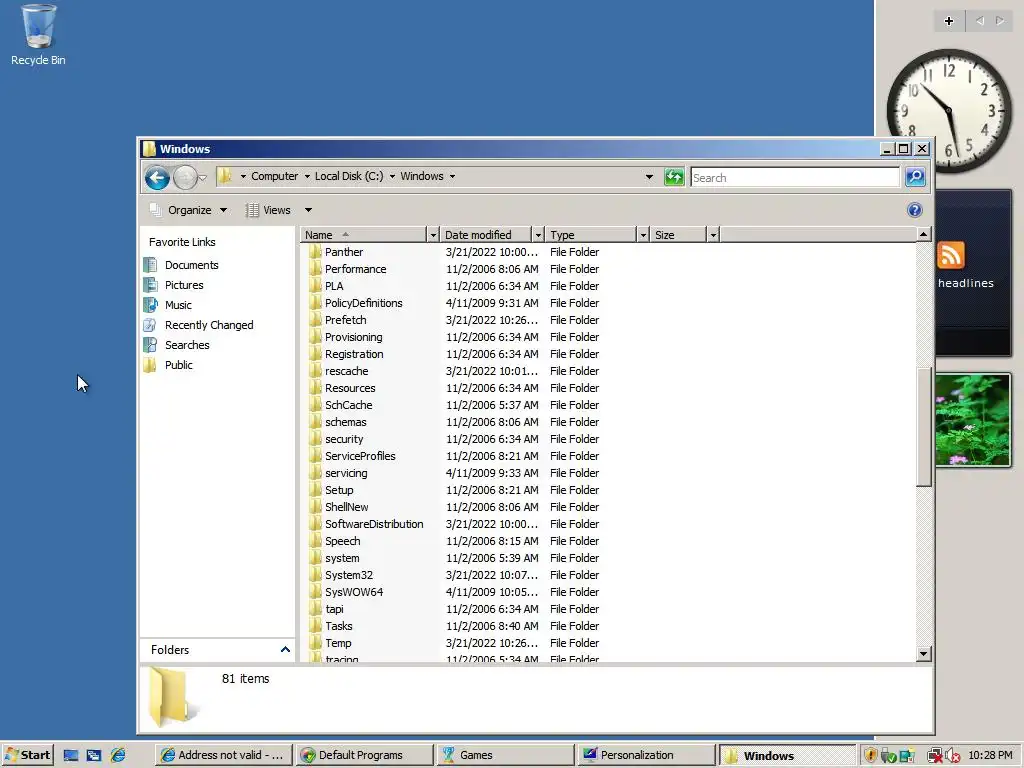1024x768 pixels.
Task: Open the Start menu
Action: 27,755
